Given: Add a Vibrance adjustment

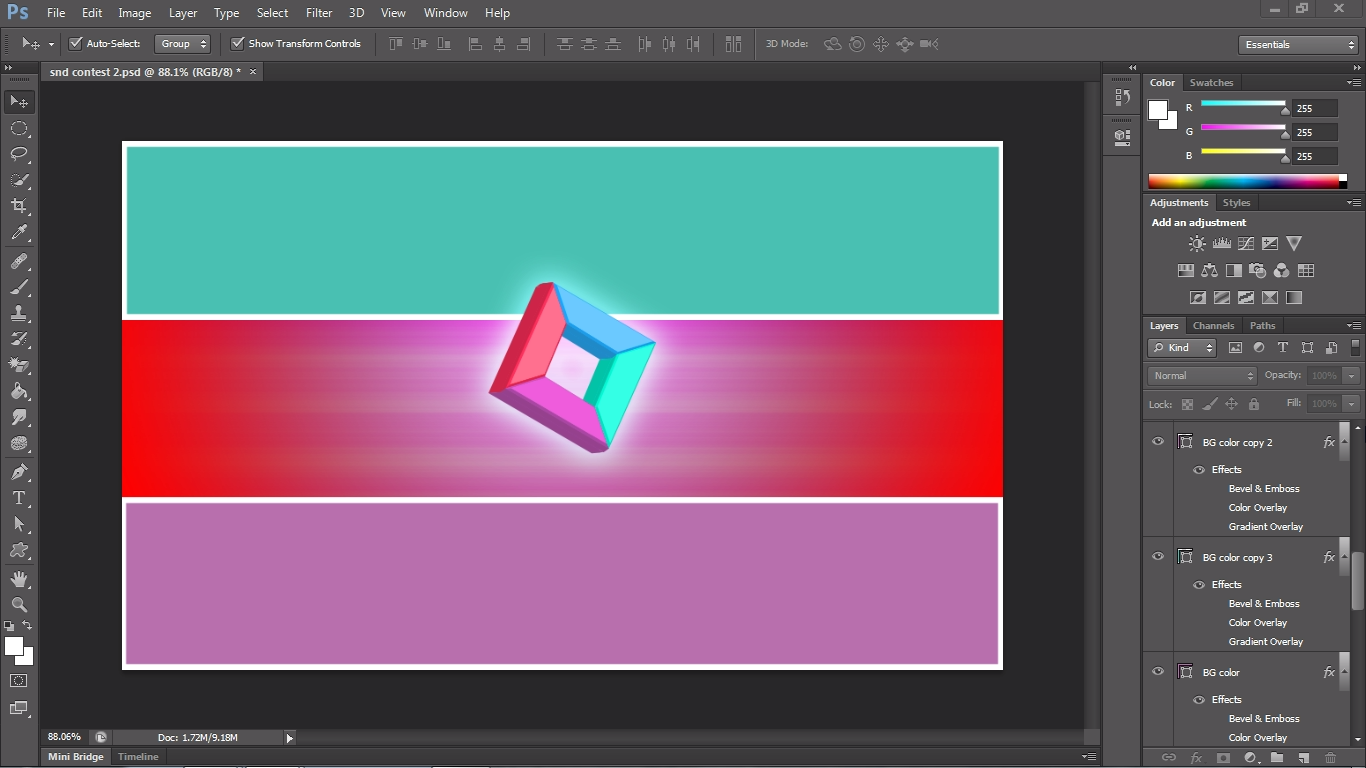Looking at the screenshot, I should tap(1294, 243).
